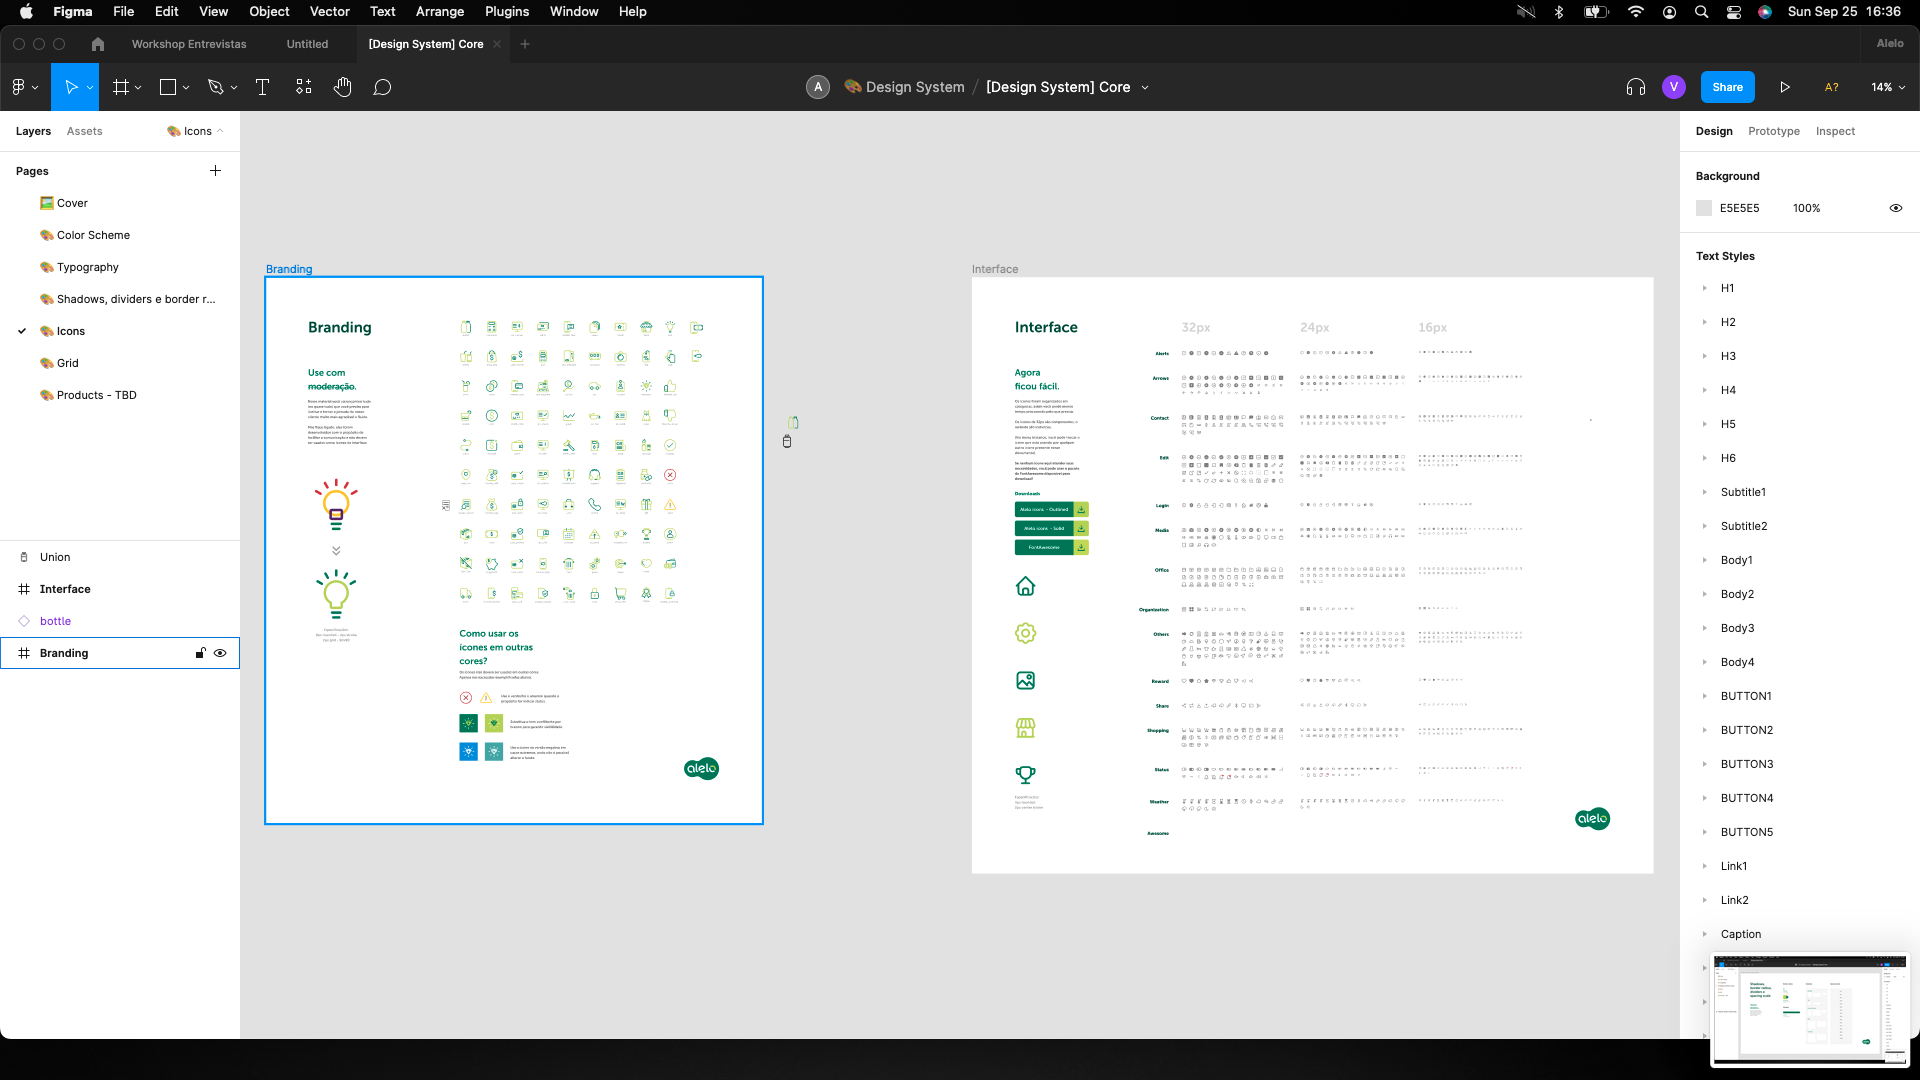Open the Comment tool
The height and width of the screenshot is (1080, 1920).
pyautogui.click(x=382, y=87)
